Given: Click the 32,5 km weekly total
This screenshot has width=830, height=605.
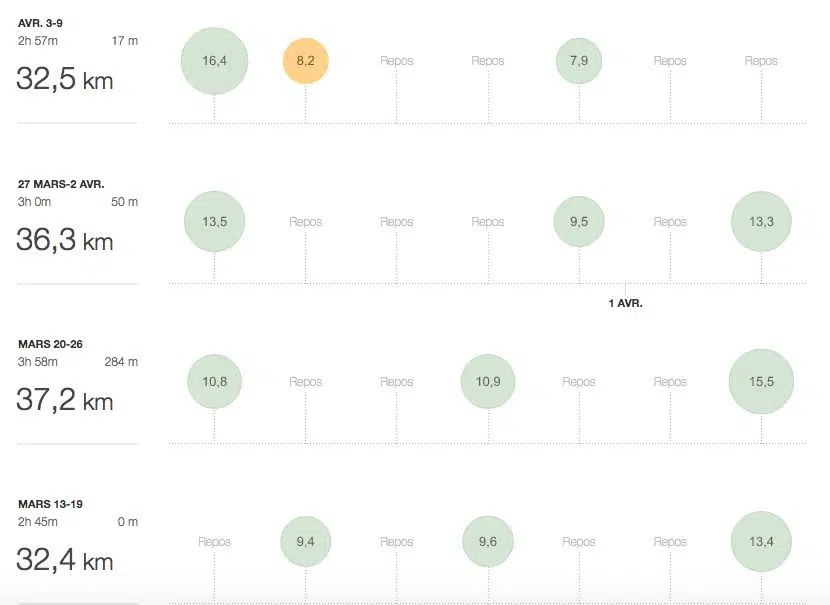Looking at the screenshot, I should click(65, 80).
